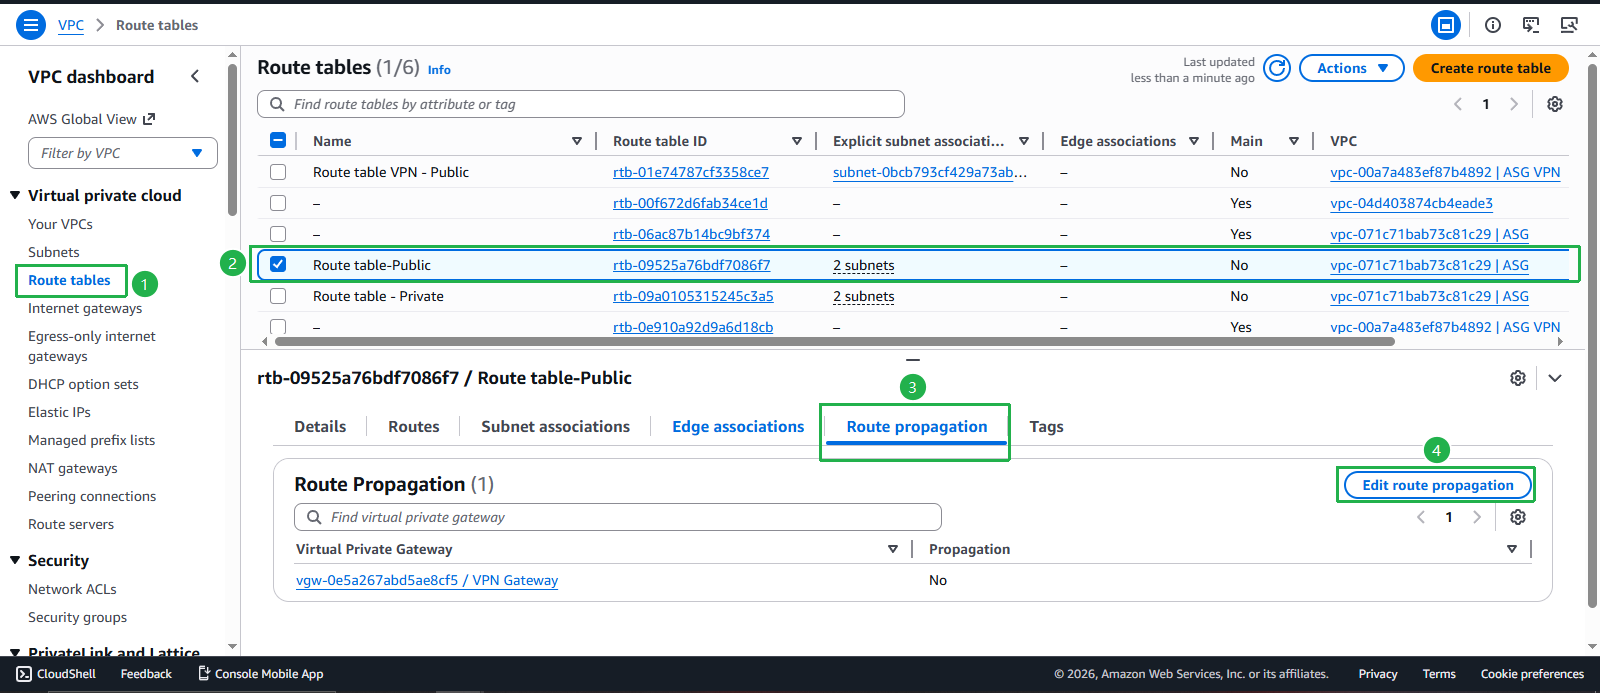This screenshot has width=1600, height=693.
Task: Open the Actions dropdown menu
Action: [x=1352, y=68]
